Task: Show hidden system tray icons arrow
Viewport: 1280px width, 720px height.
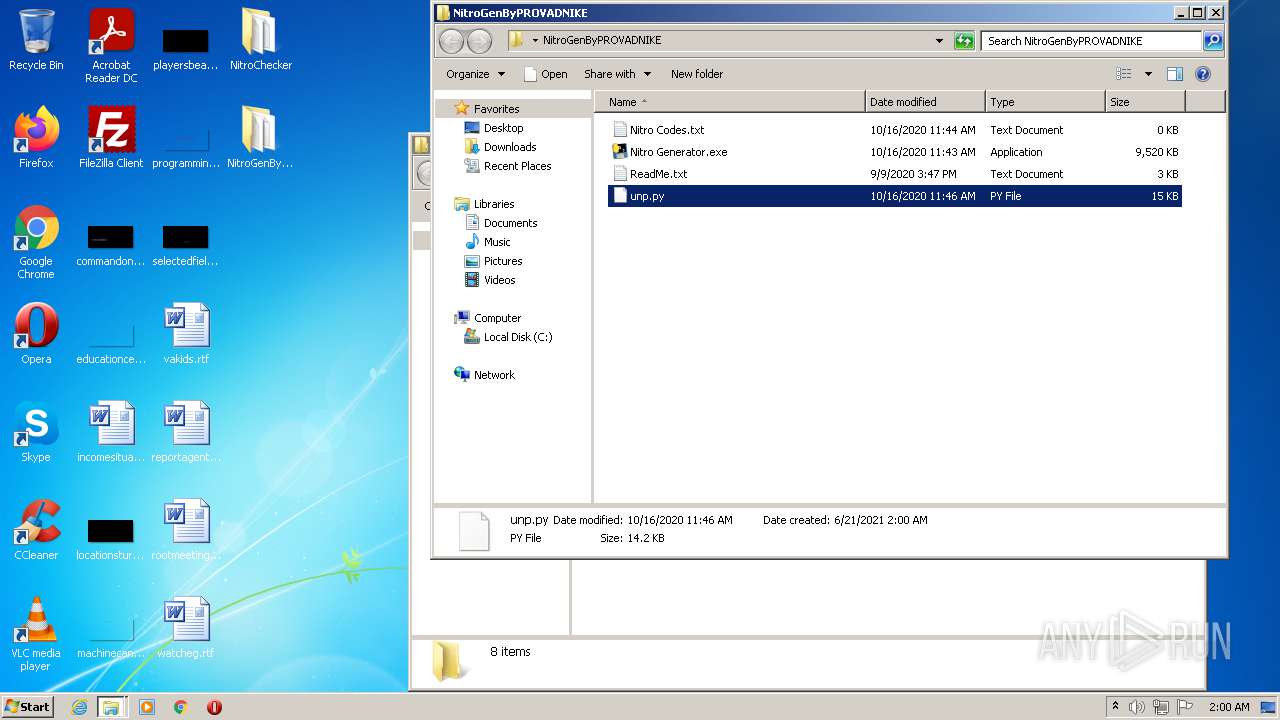Action: point(1115,707)
